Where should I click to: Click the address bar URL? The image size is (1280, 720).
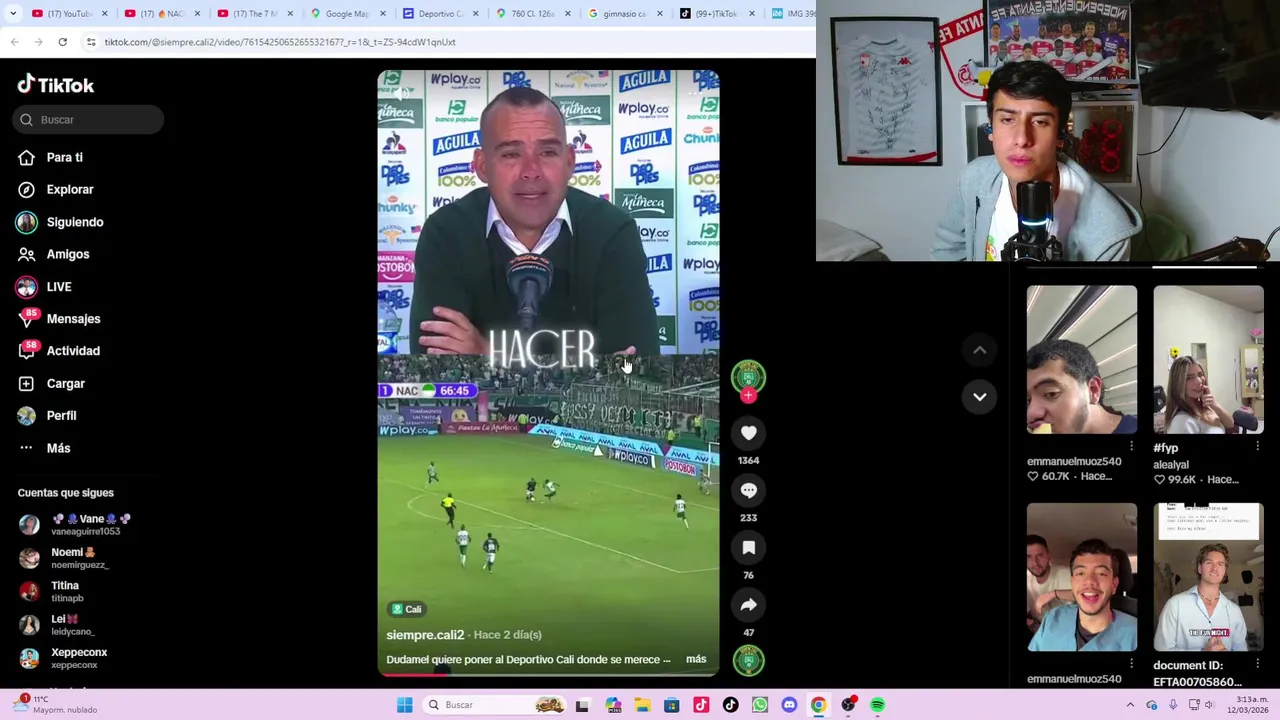pyautogui.click(x=280, y=42)
